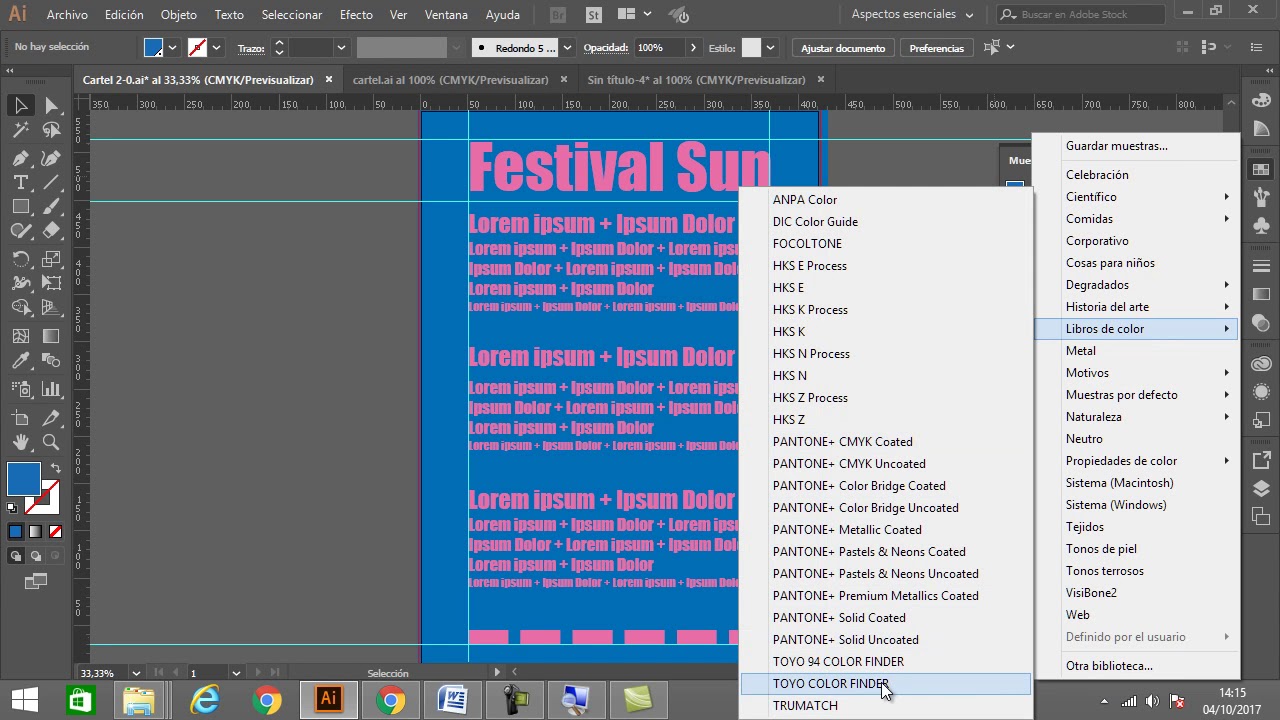Open artboard number dropdown
Viewport: 1280px width, 720px height.
236,673
